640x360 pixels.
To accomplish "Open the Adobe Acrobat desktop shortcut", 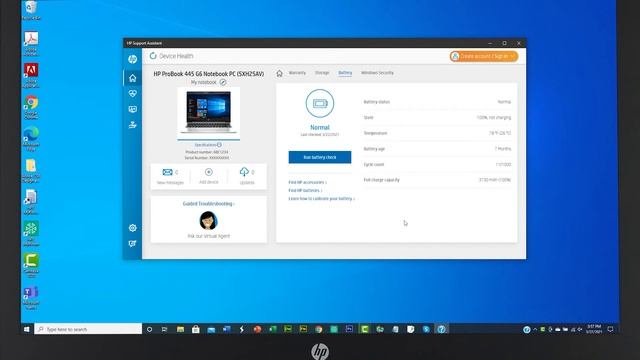I will point(31,43).
